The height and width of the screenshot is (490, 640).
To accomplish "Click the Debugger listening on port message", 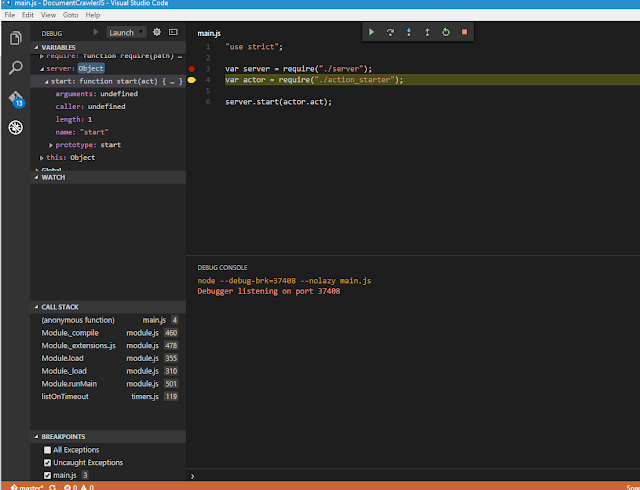I will coord(269,291).
